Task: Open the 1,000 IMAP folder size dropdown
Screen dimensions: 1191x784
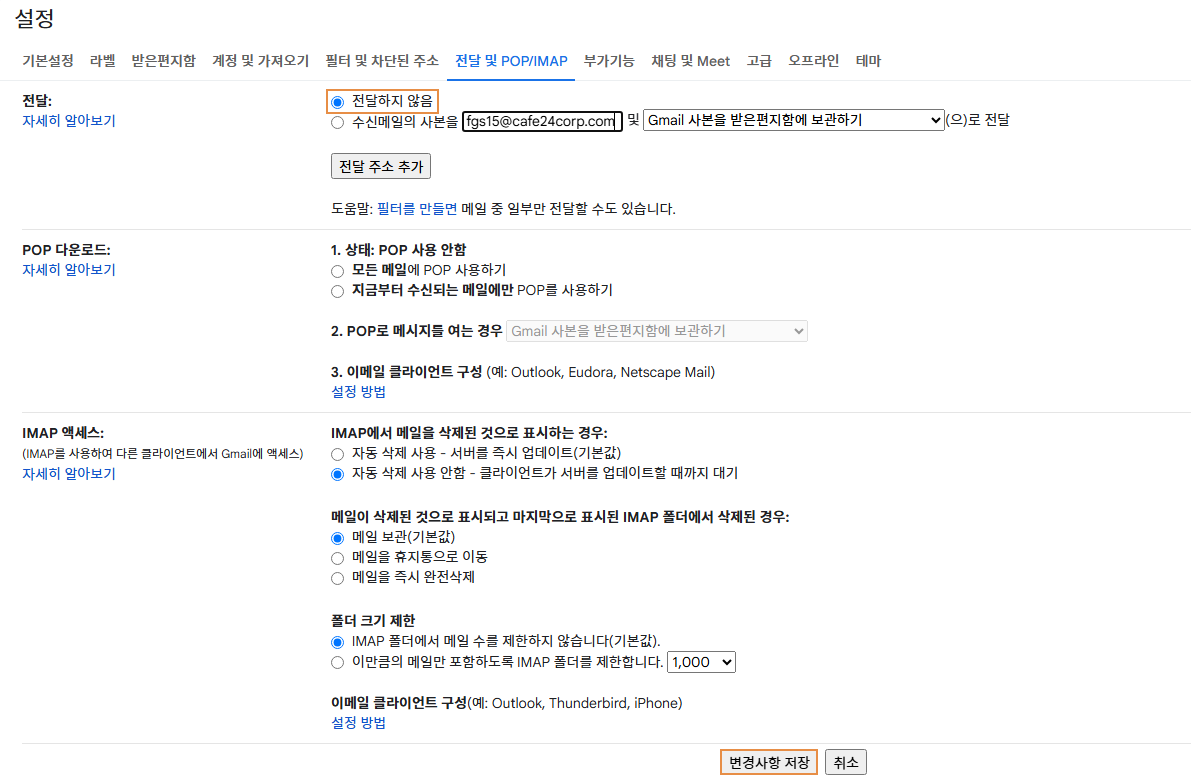Action: point(701,662)
